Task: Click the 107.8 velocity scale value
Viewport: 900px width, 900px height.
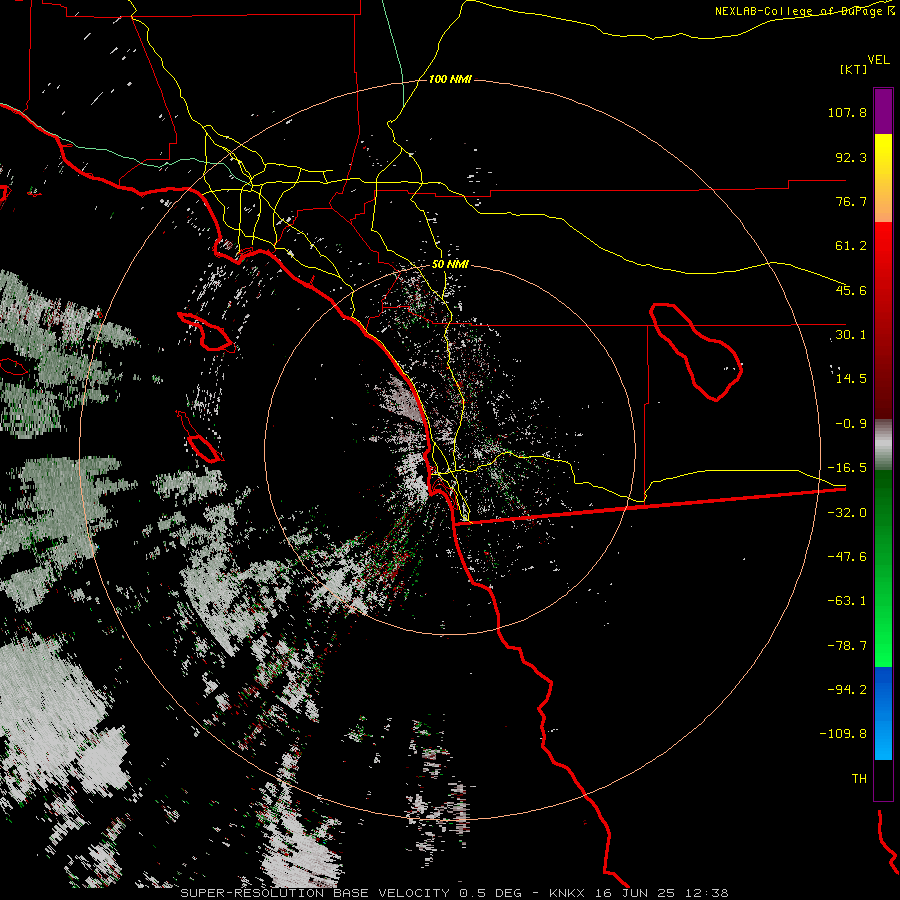Action: [x=847, y=112]
